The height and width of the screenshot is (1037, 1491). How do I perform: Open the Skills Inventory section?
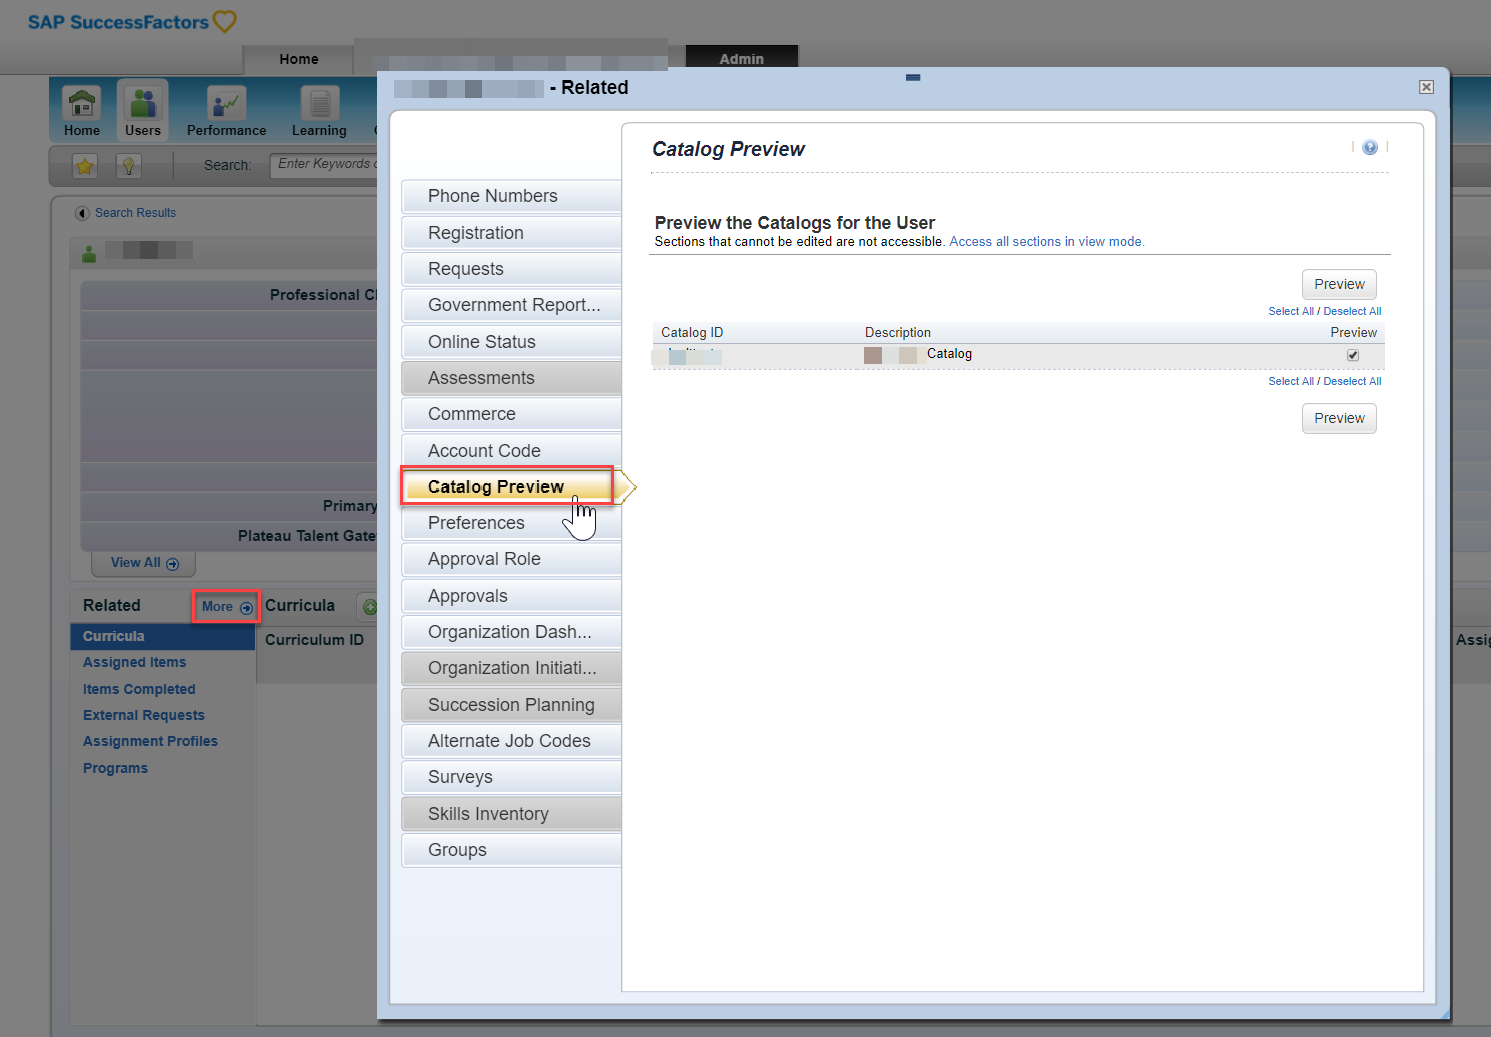click(x=511, y=814)
